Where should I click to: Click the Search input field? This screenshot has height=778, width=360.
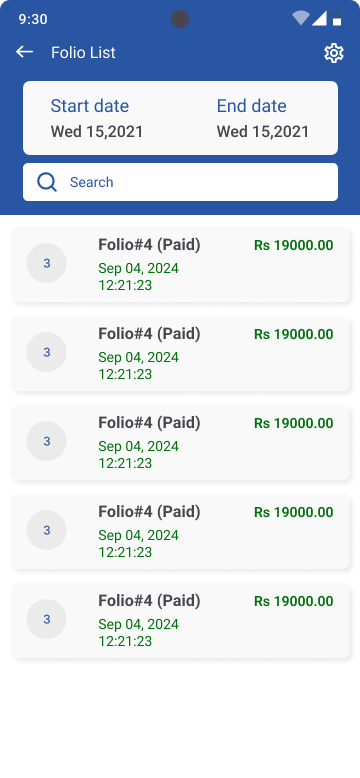click(x=180, y=182)
